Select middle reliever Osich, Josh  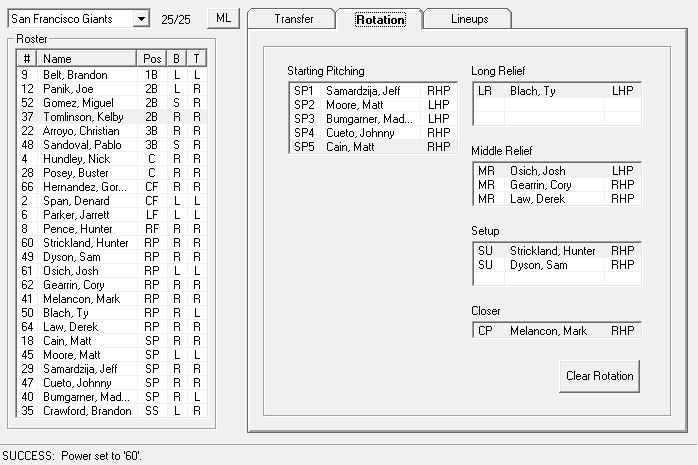tap(555, 171)
